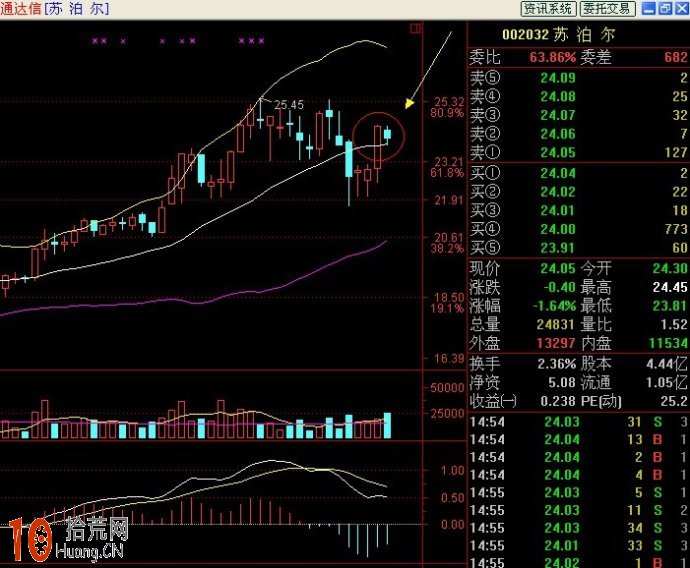
Task: Click PE(动) value 25.2
Action: [x=674, y=401]
